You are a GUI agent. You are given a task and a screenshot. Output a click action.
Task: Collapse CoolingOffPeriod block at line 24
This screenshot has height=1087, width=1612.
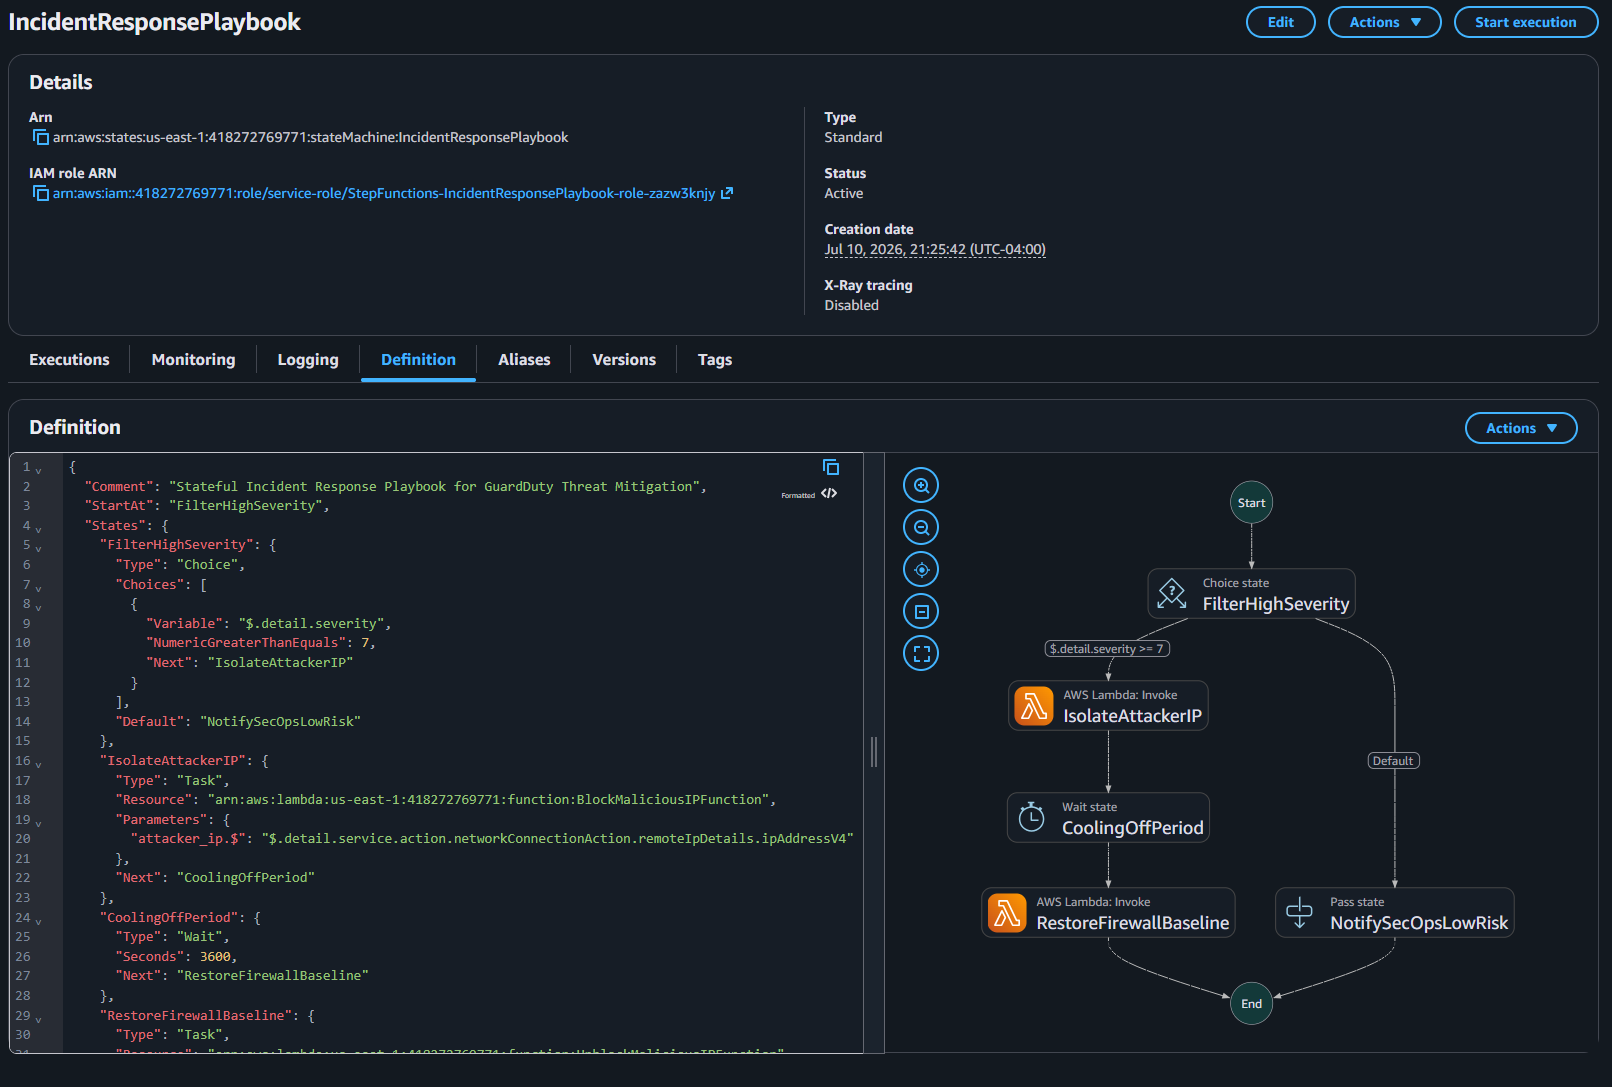[39, 920]
